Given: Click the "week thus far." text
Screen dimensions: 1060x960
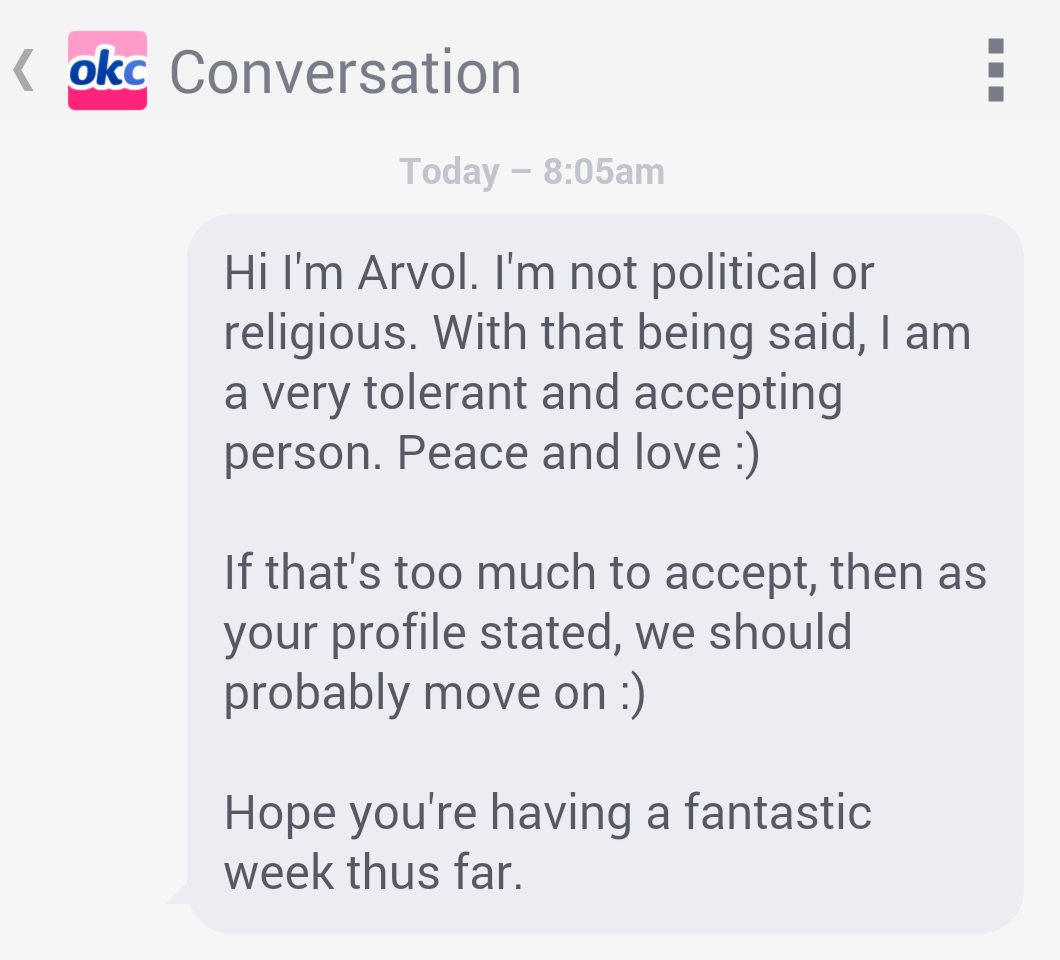Looking at the screenshot, I should (x=373, y=873).
